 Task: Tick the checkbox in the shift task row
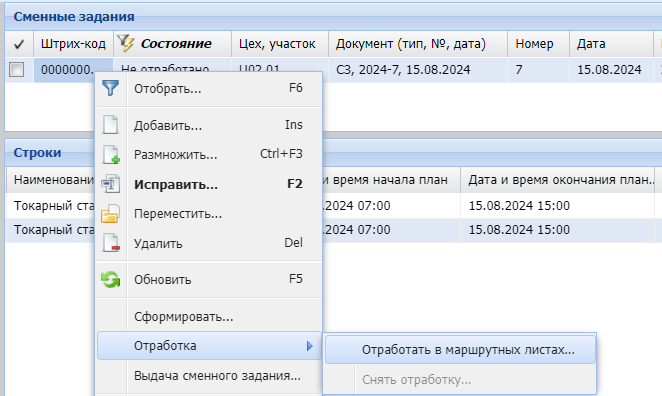pyautogui.click(x=16, y=69)
